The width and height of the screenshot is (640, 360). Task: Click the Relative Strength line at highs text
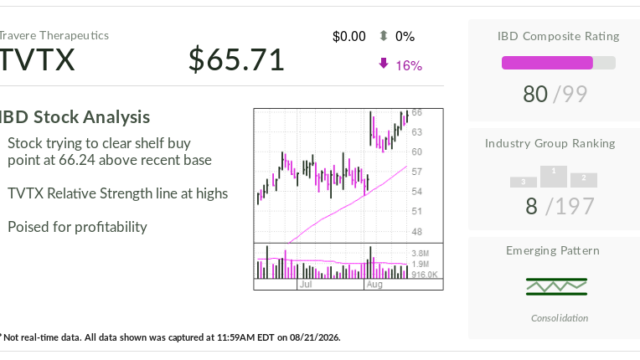pos(118,193)
